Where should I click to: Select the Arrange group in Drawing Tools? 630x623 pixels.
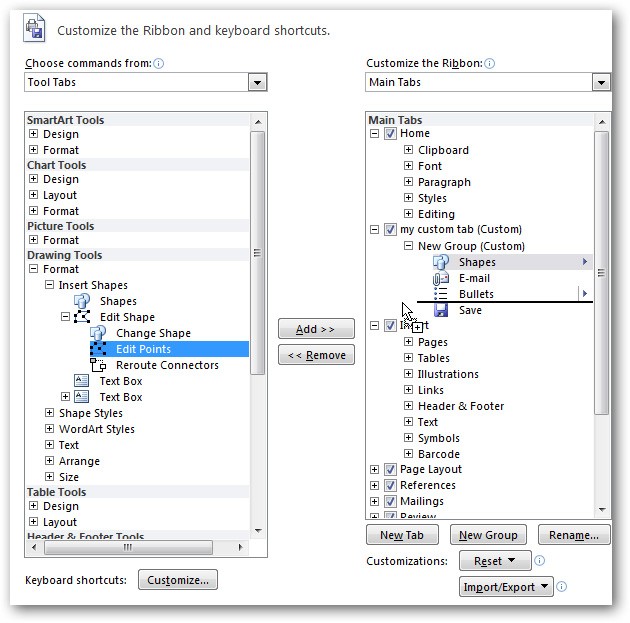coord(79,461)
